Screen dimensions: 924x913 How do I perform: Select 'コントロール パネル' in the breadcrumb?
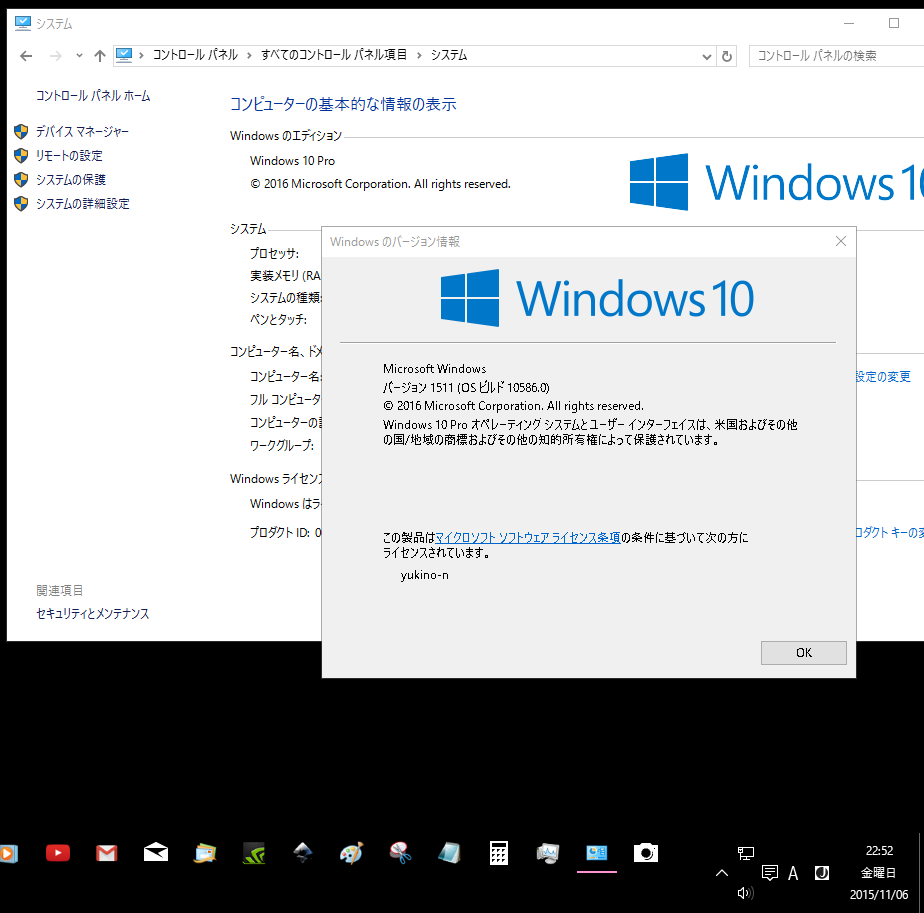195,55
